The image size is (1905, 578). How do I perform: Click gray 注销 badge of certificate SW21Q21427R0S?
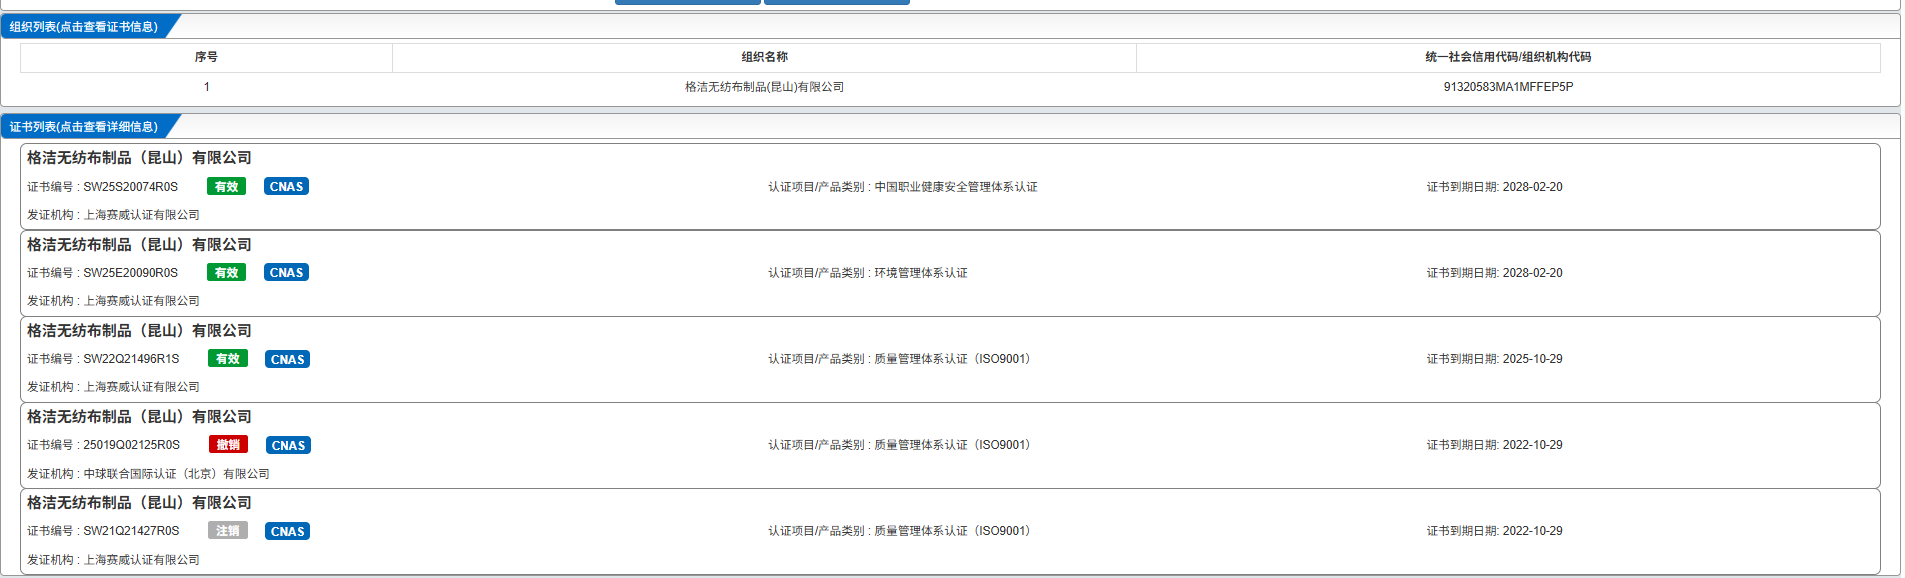click(227, 531)
